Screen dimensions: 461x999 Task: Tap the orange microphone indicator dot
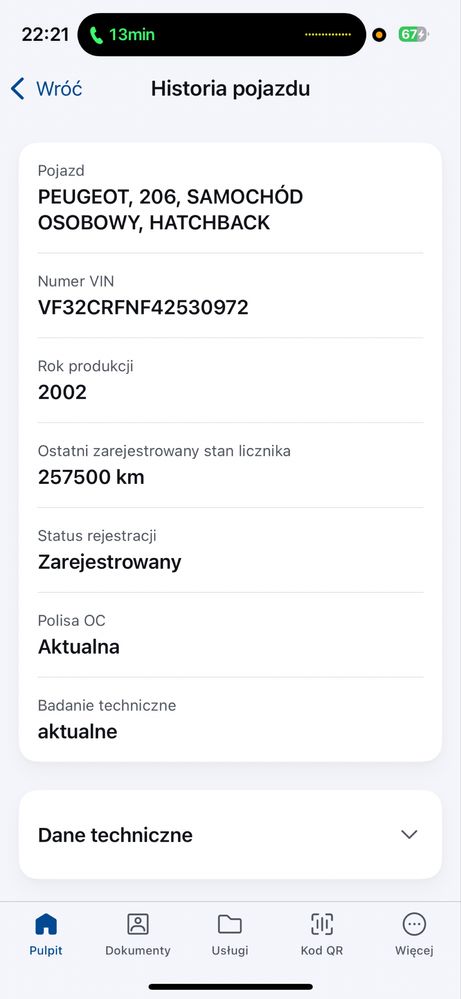(379, 35)
